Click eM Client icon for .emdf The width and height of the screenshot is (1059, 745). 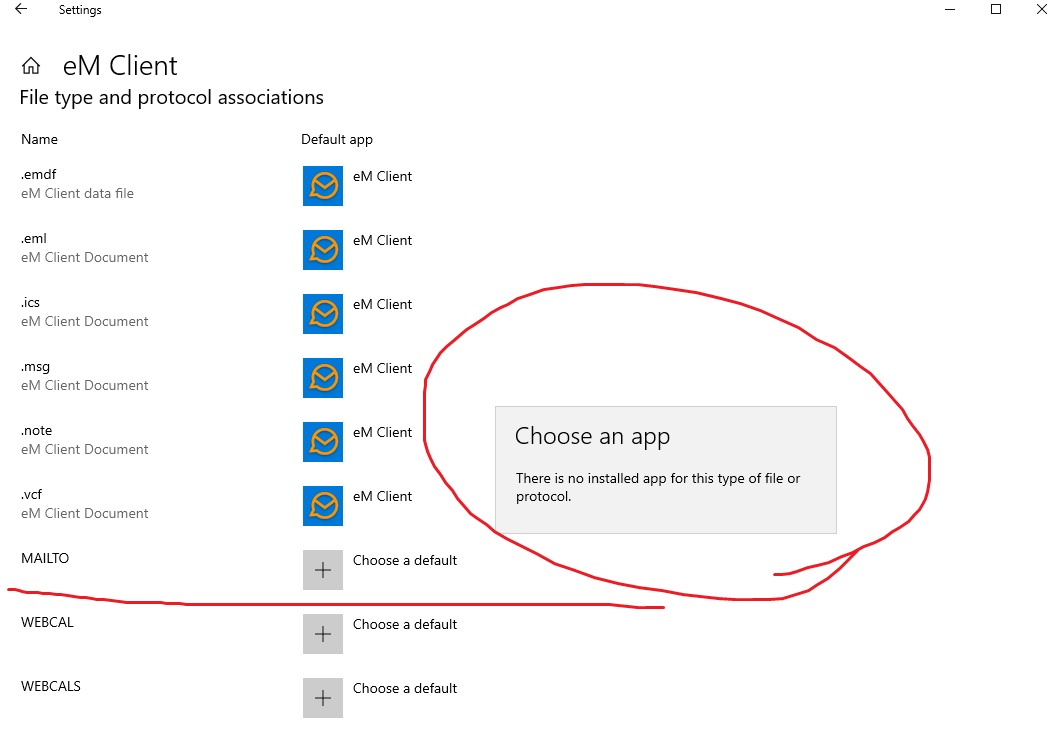pyautogui.click(x=323, y=186)
